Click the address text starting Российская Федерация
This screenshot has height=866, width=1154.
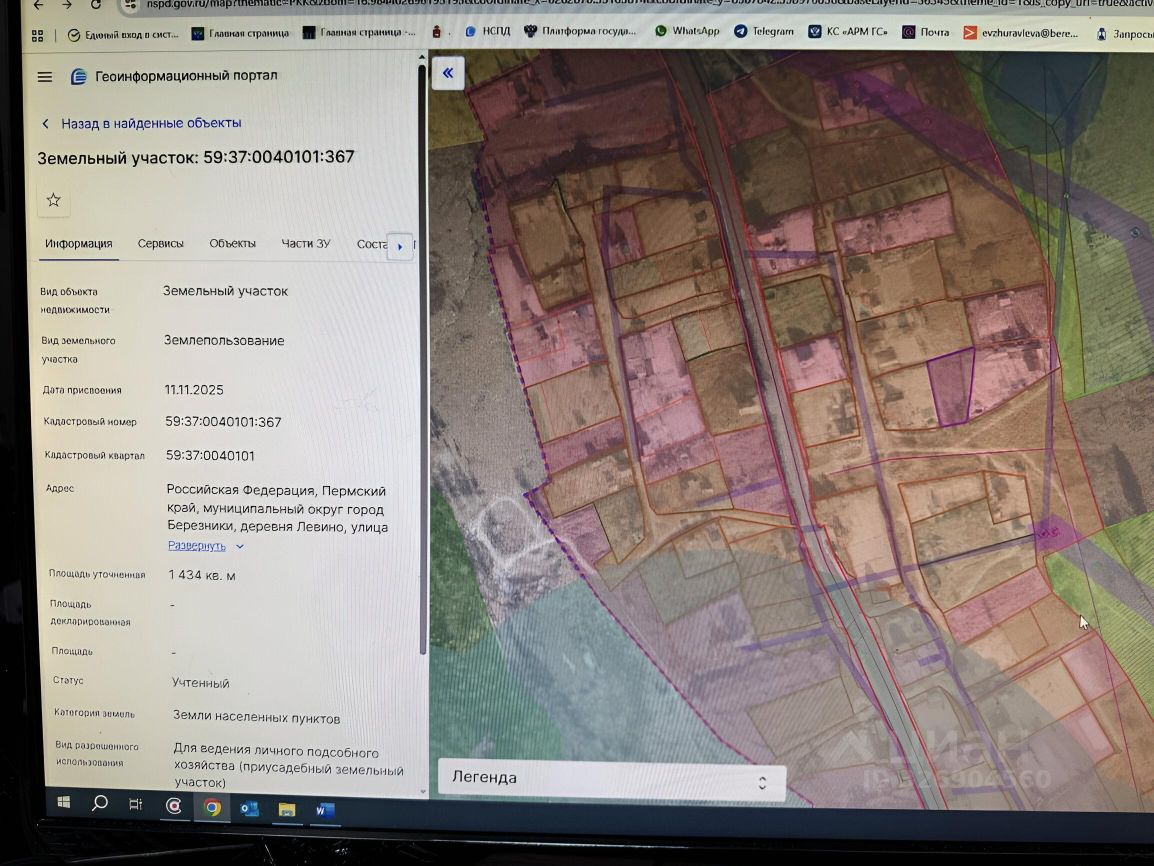pos(277,509)
